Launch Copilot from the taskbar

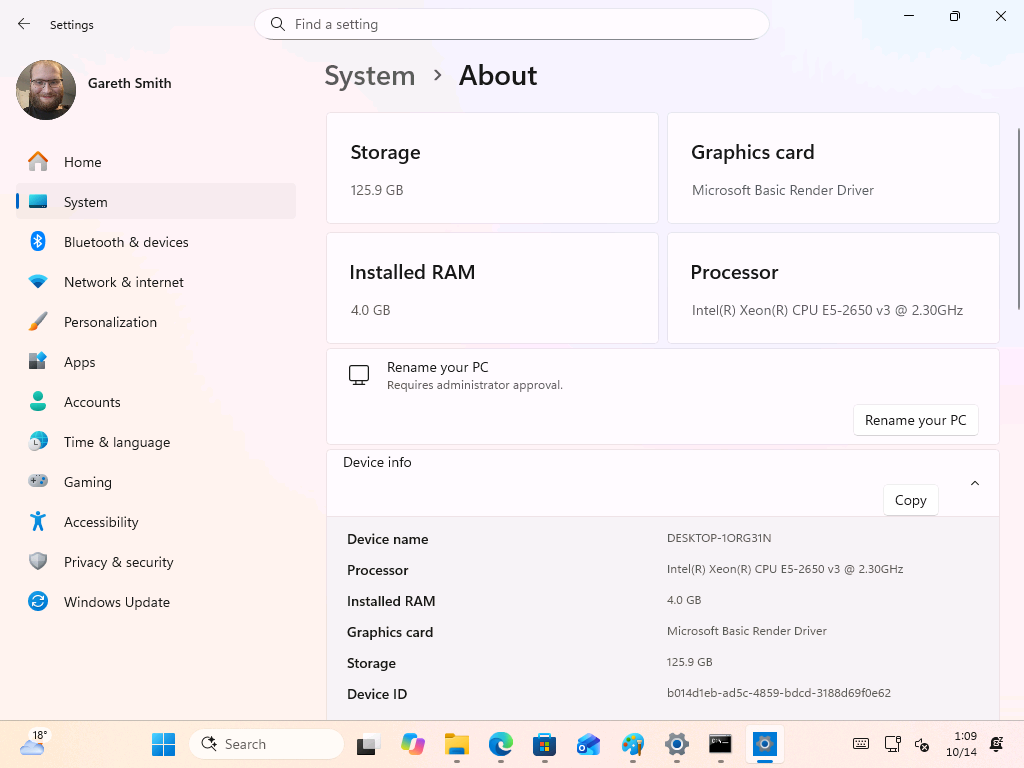click(x=413, y=744)
